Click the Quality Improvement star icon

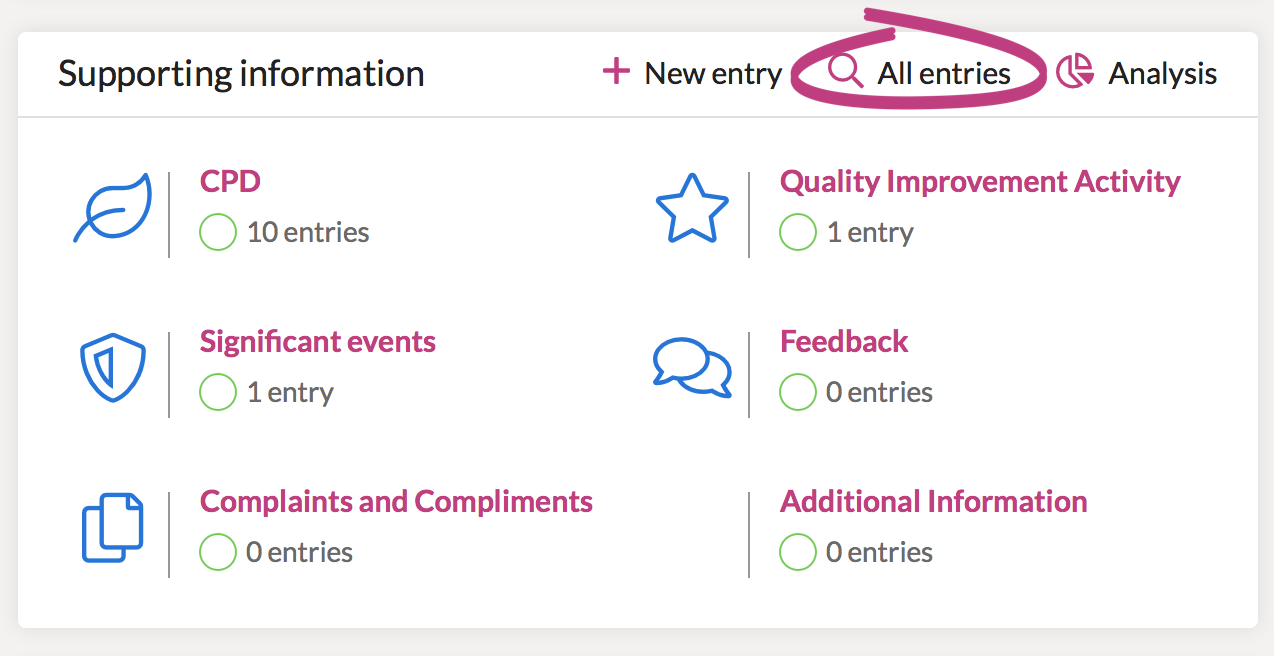[692, 208]
